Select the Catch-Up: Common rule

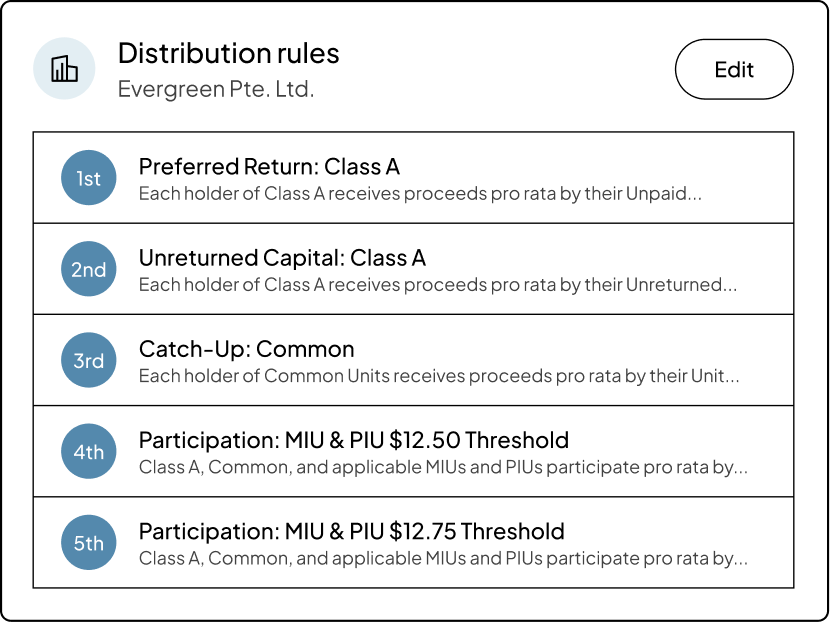[x=246, y=349]
